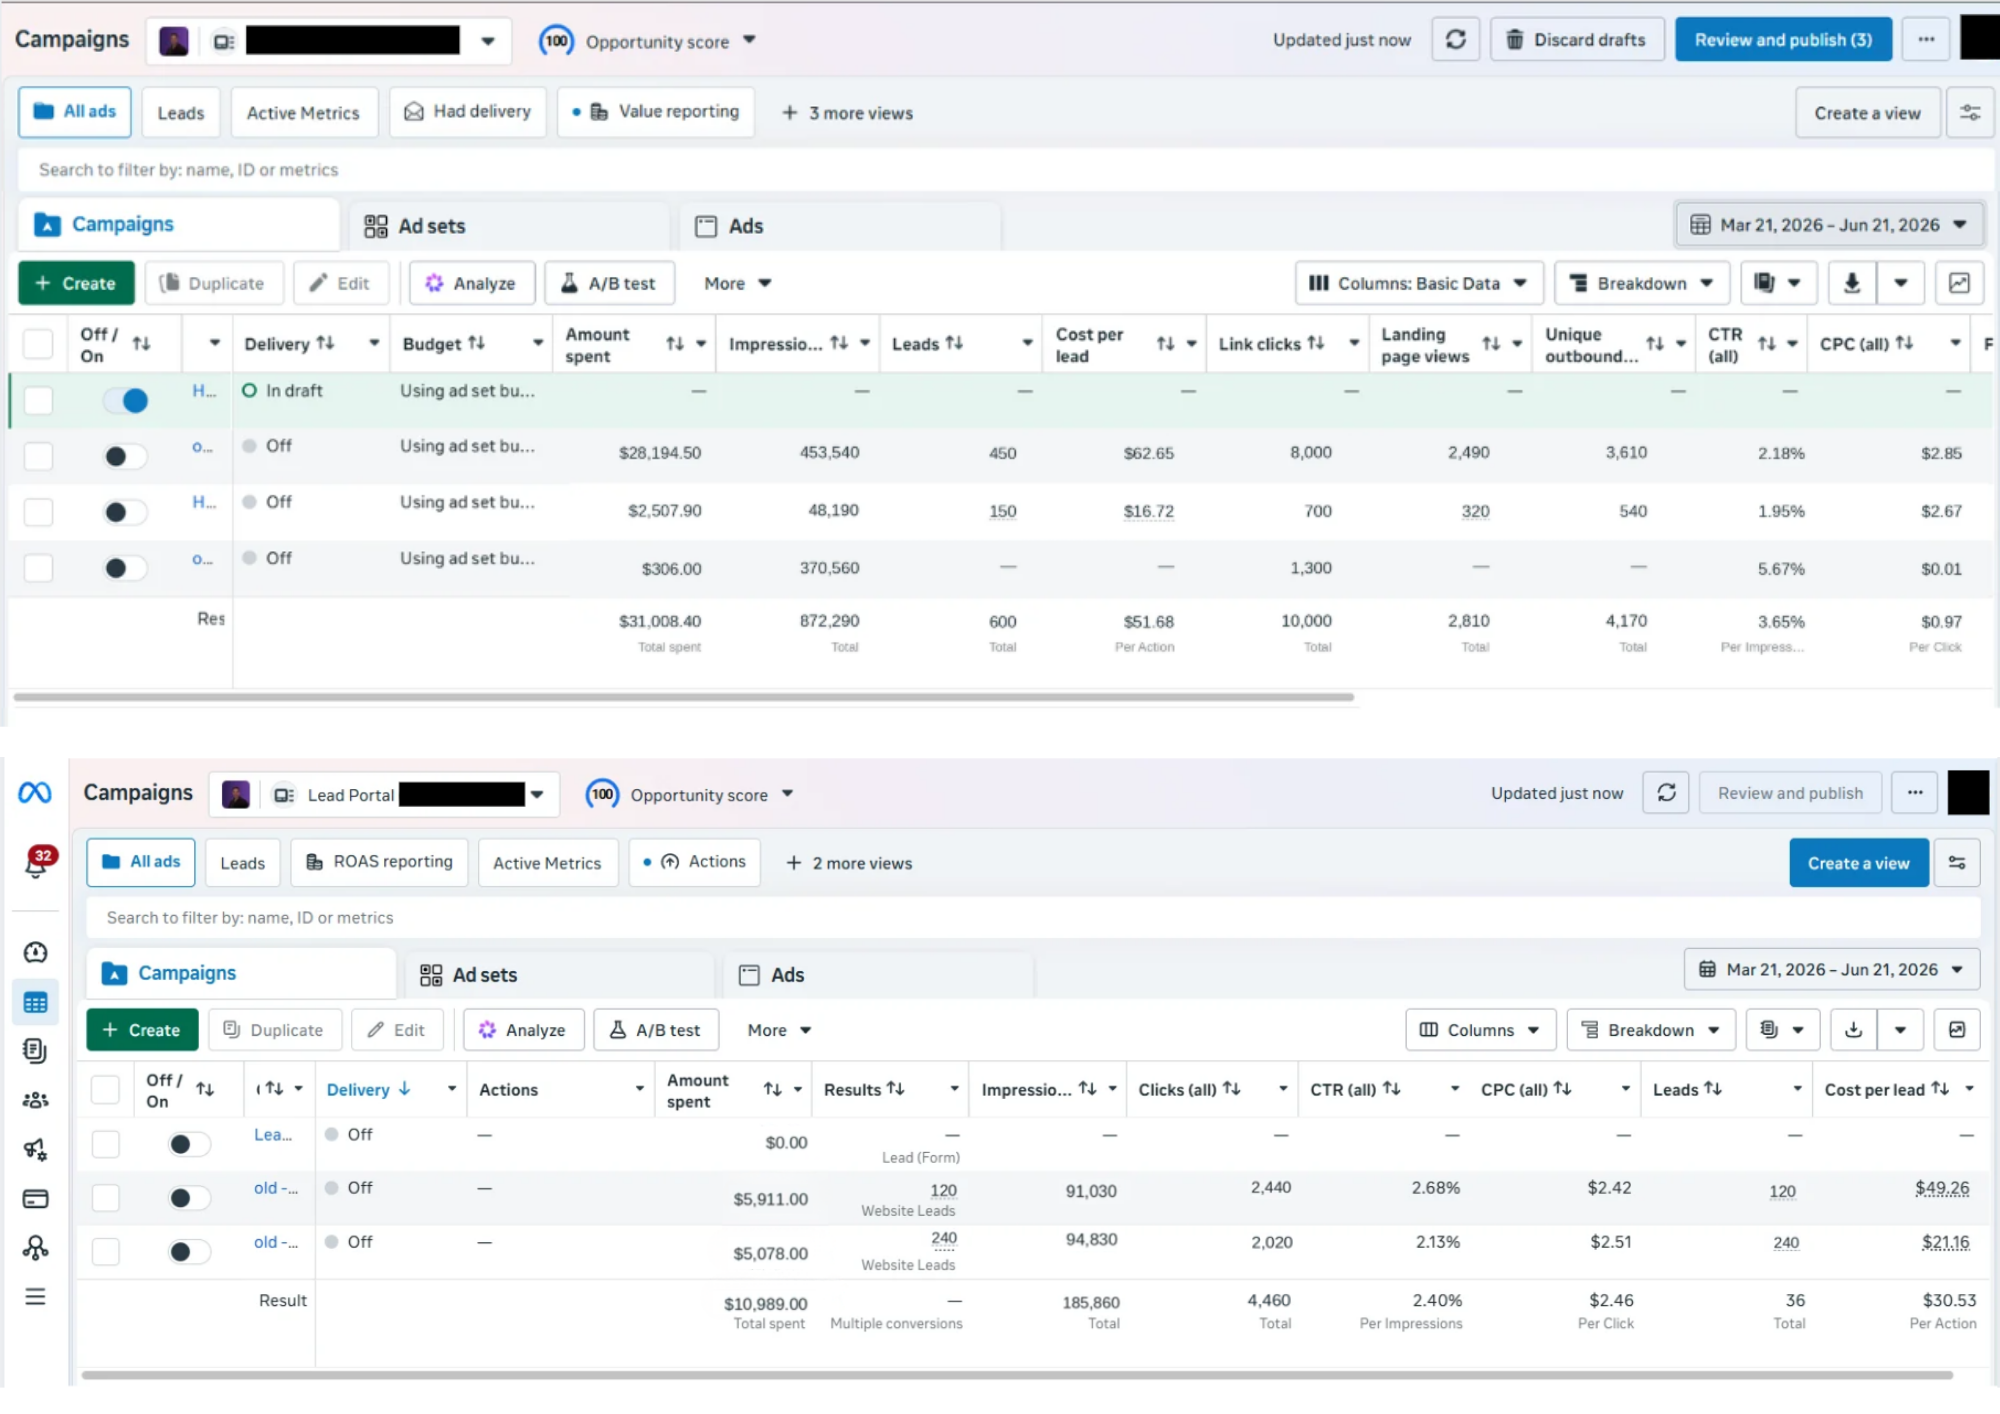Open the Ads reporting documents icon in sidebar
This screenshot has height=1414, width=2000.
[x=35, y=1051]
